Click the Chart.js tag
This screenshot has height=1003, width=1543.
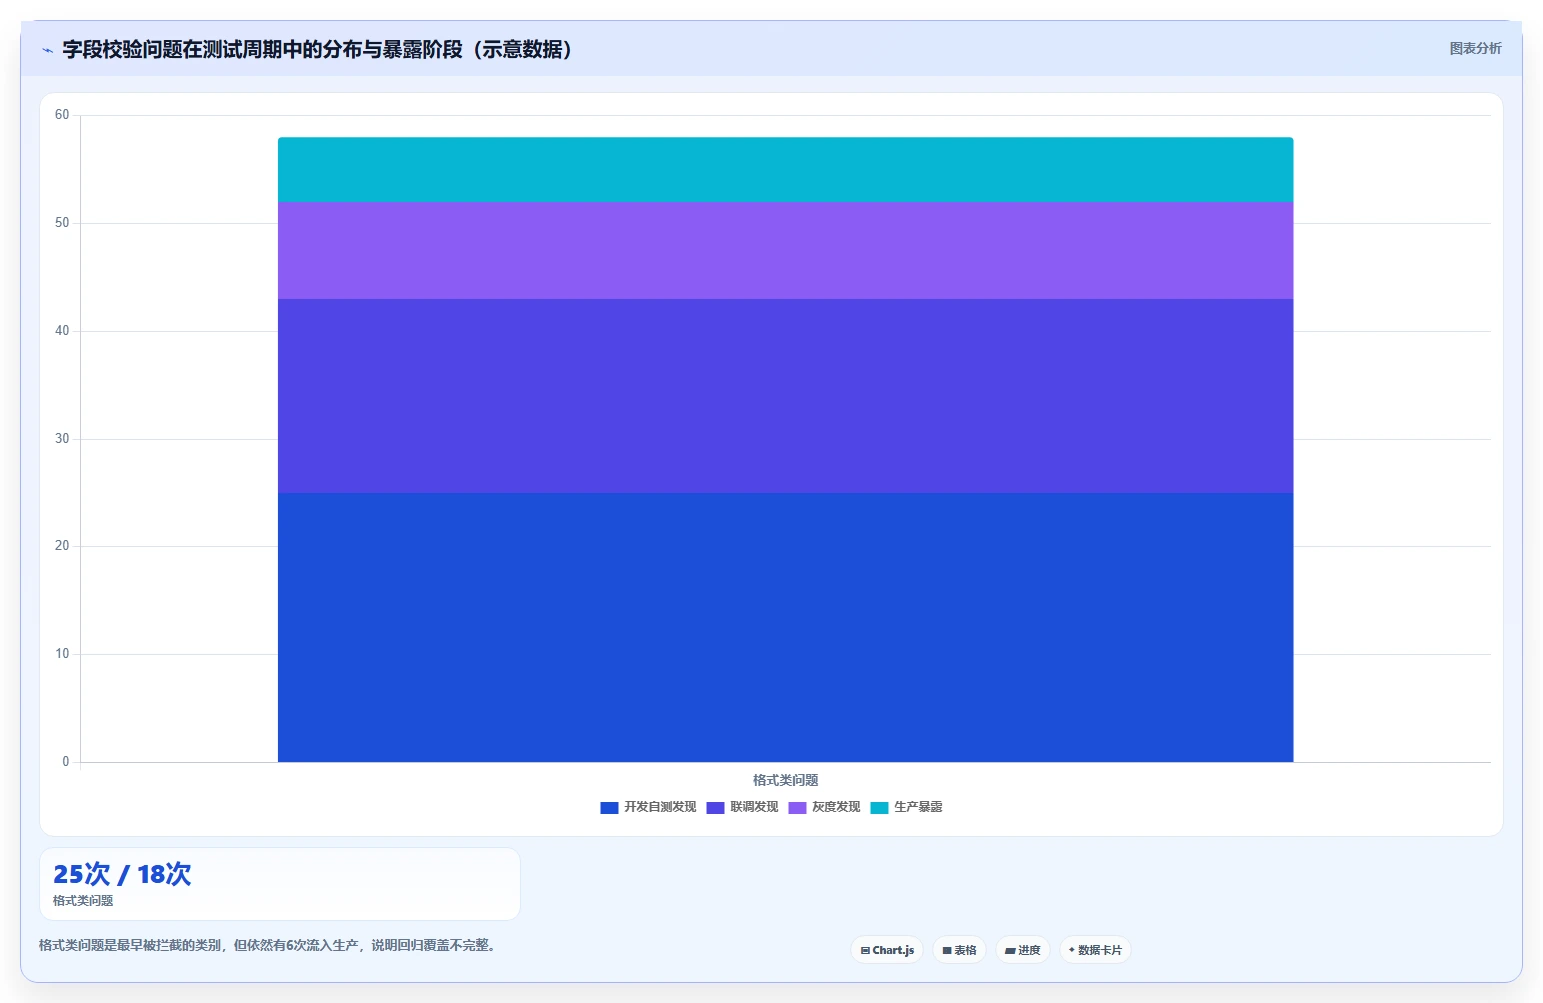click(x=887, y=950)
